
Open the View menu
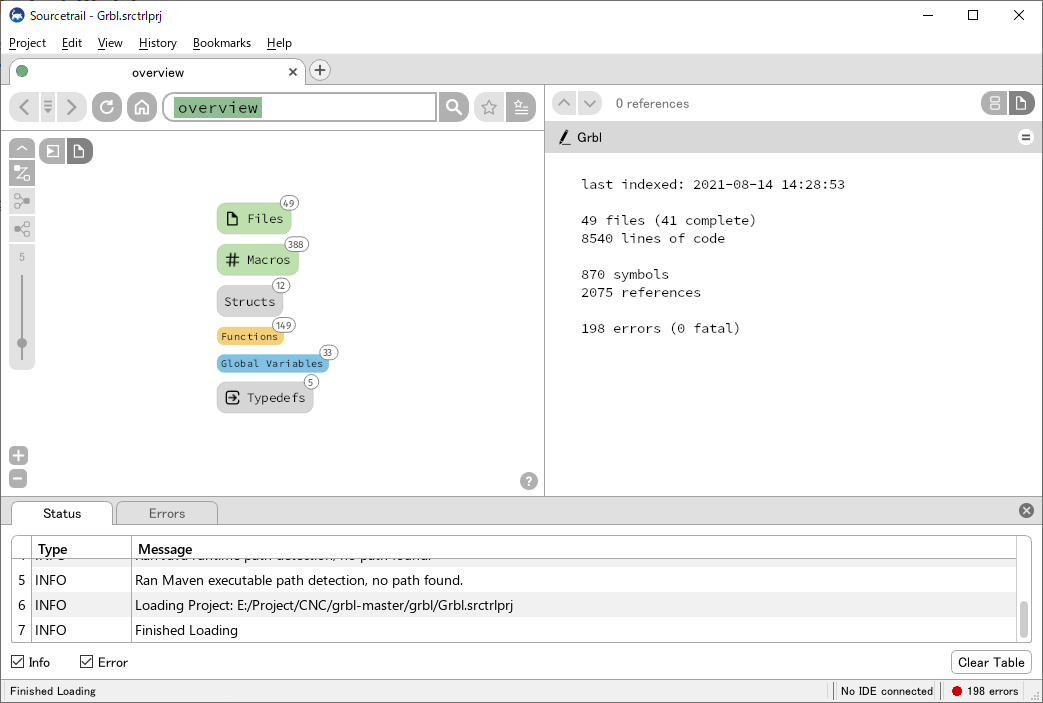[110, 43]
